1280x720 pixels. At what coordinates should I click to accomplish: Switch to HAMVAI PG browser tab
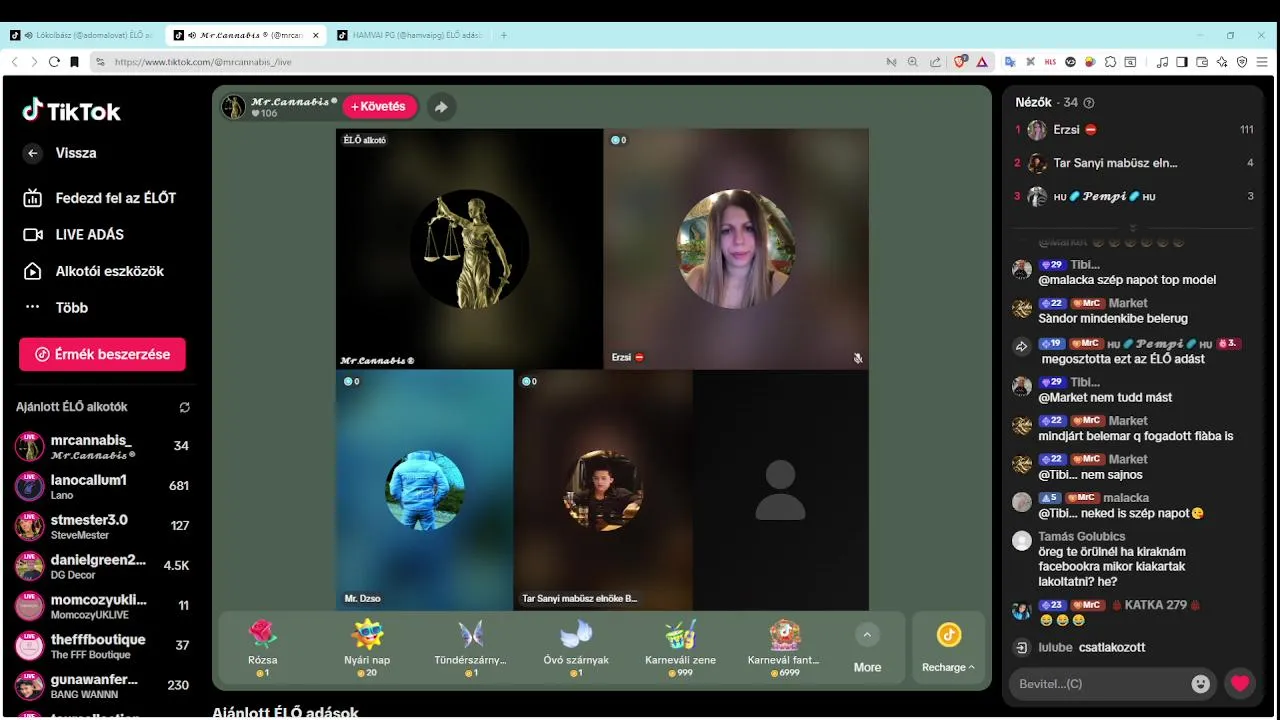(410, 35)
